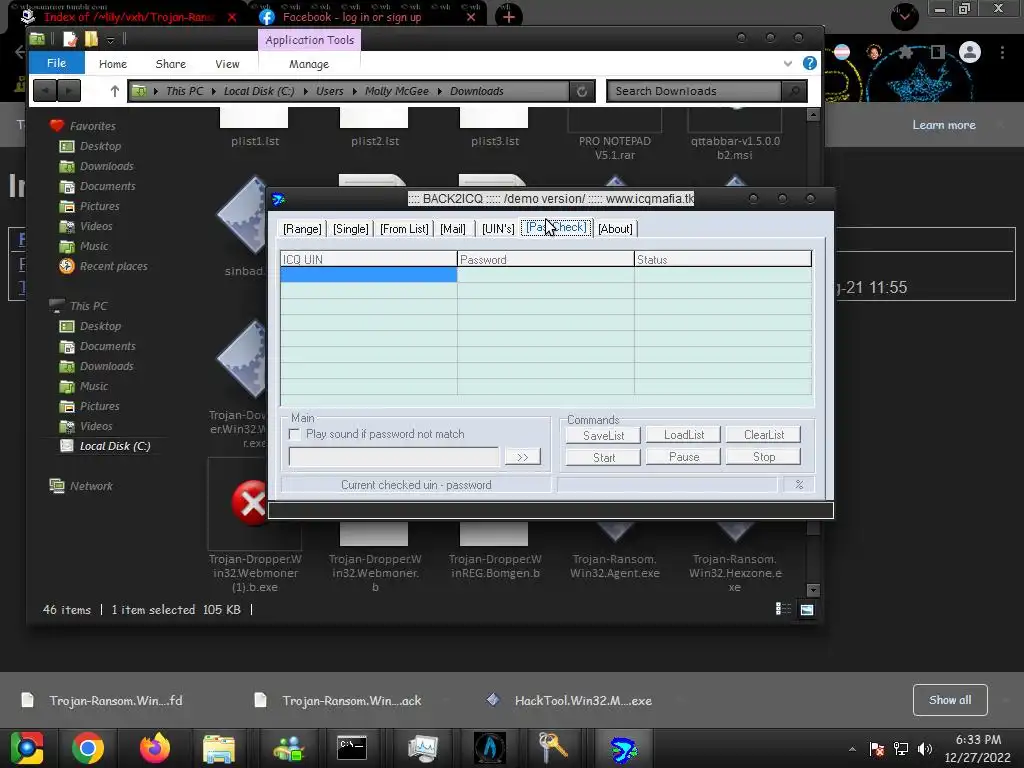This screenshot has height=768, width=1024.
Task: Switch Explorer to large icons view
Action: pyautogui.click(x=807, y=609)
